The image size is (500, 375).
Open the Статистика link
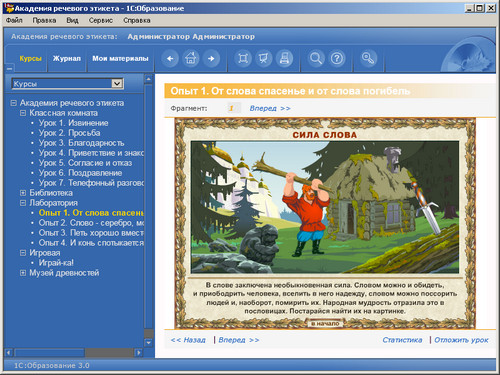pos(402,340)
